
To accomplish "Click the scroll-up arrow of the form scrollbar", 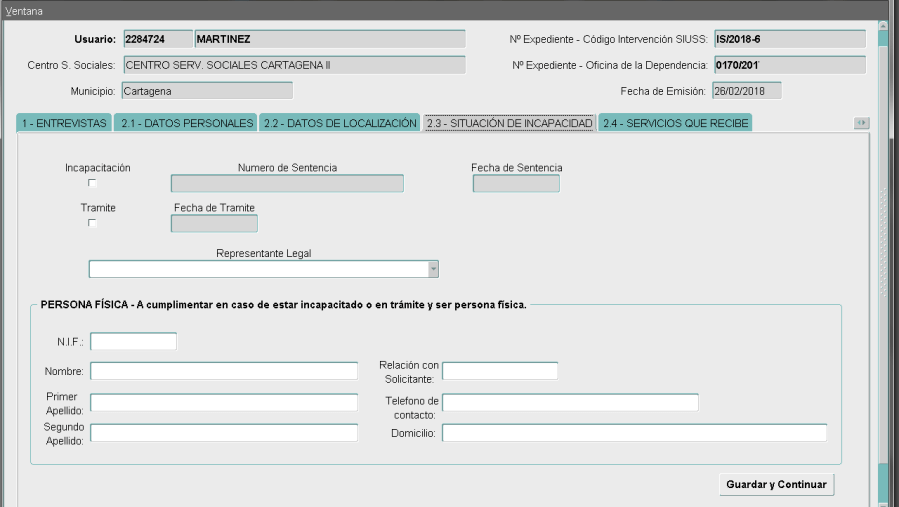I will click(x=884, y=25).
